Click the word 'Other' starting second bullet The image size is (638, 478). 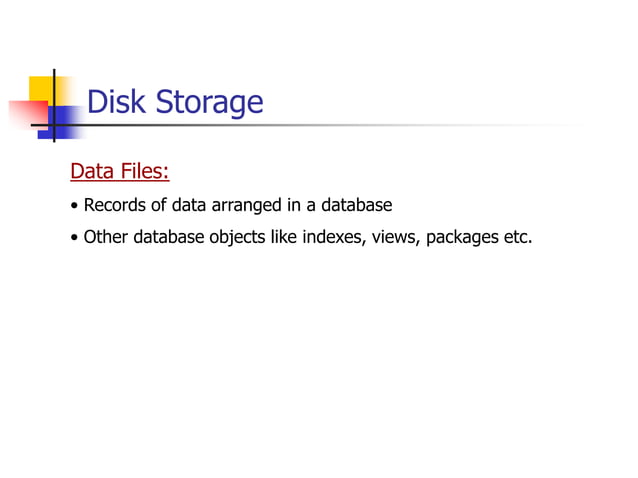click(x=106, y=237)
